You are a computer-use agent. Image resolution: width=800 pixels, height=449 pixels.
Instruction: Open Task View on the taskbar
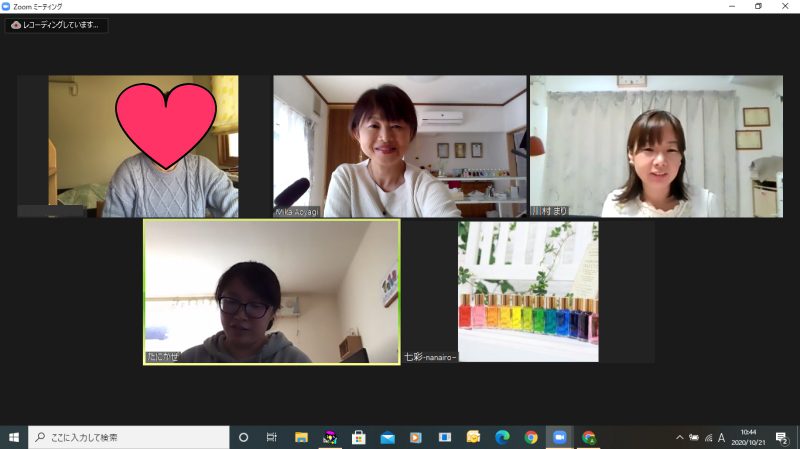272,437
